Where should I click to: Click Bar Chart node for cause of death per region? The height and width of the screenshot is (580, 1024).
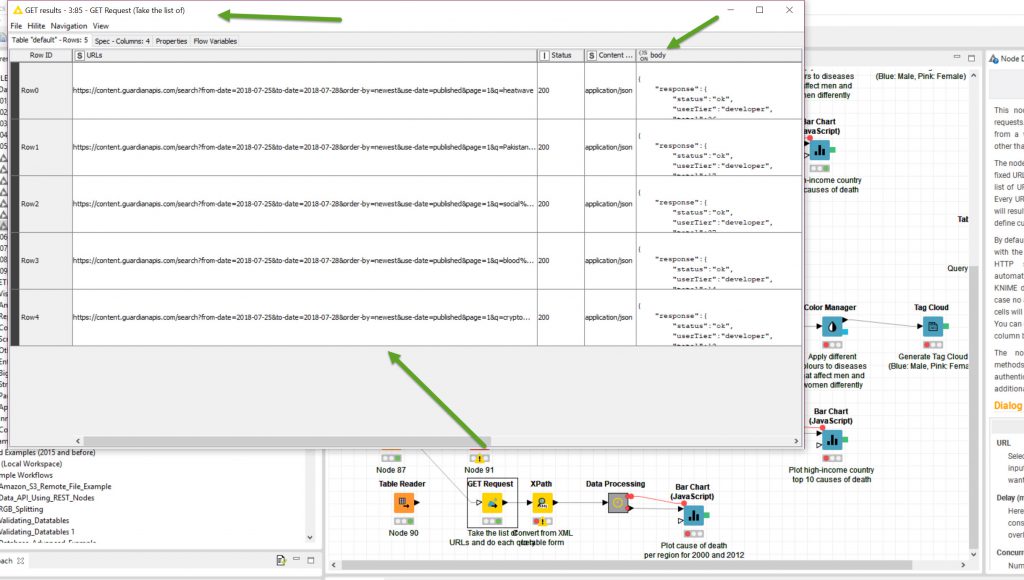[691, 515]
